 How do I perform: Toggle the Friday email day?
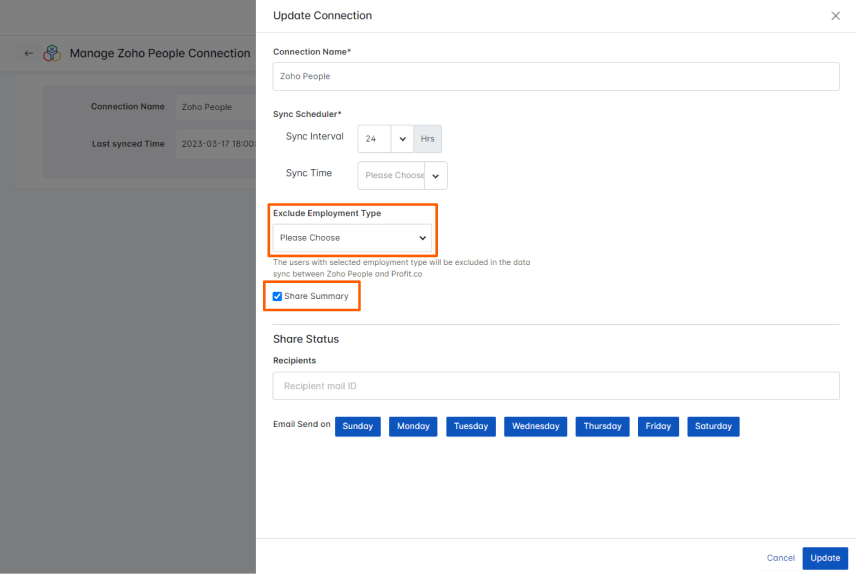coord(658,426)
